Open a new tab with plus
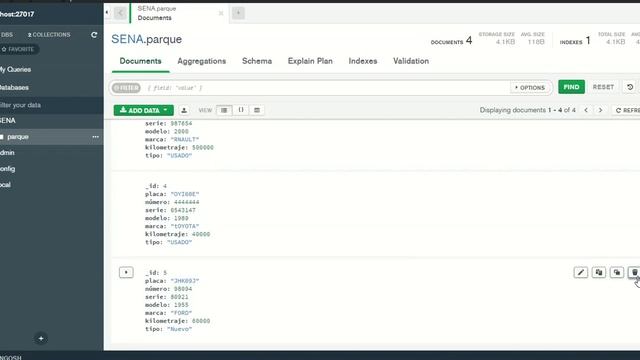 pyautogui.click(x=238, y=13)
